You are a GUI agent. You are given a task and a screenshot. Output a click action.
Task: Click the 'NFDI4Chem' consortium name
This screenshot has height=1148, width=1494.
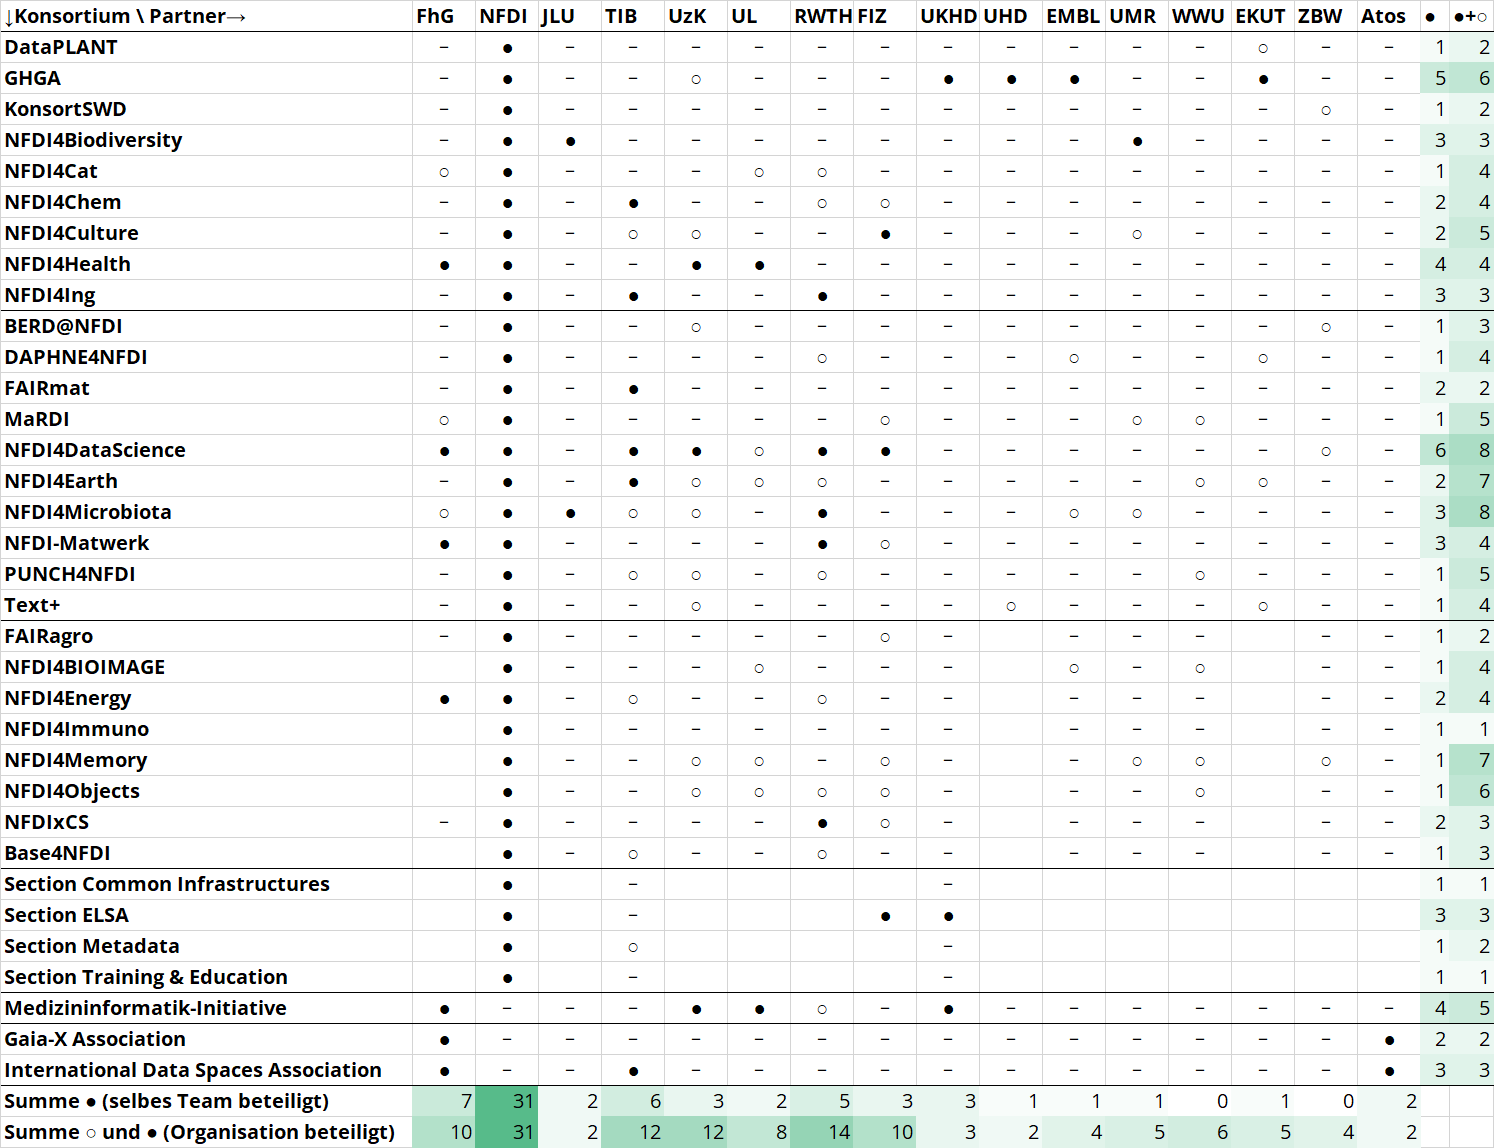tap(63, 202)
